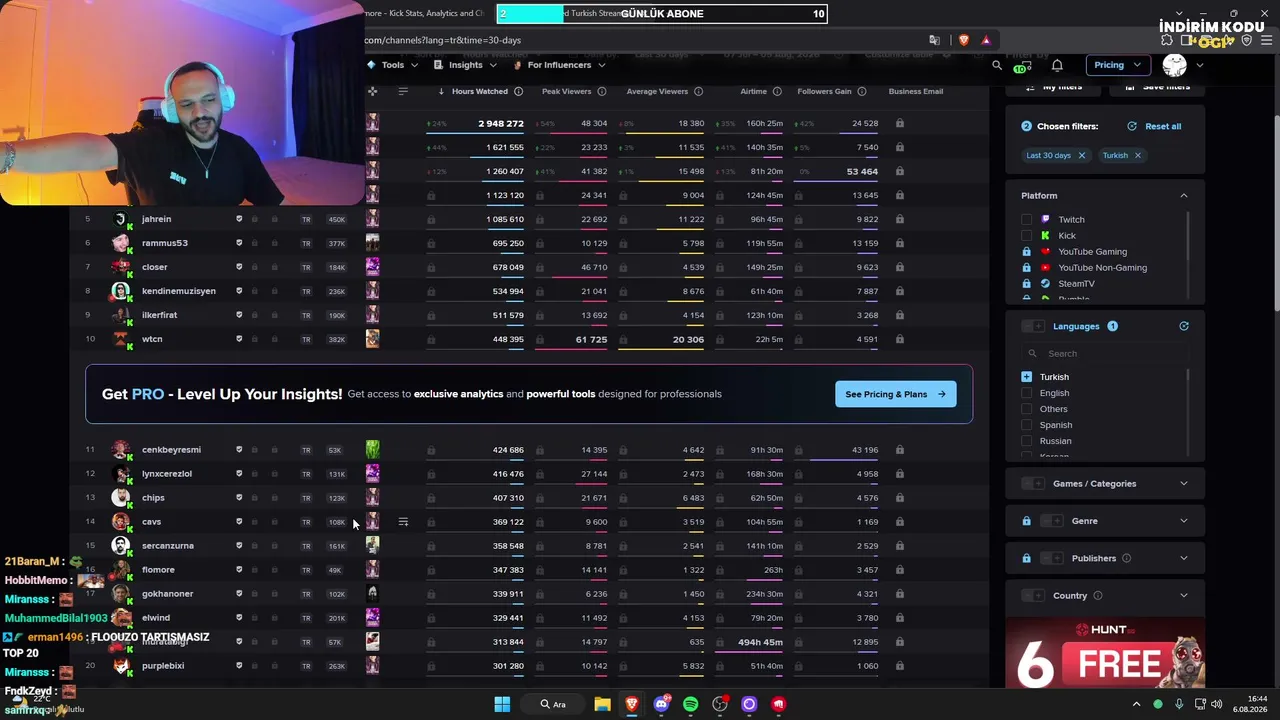This screenshot has height=720, width=1280.
Task: Open Spotify from the taskbar
Action: point(690,704)
